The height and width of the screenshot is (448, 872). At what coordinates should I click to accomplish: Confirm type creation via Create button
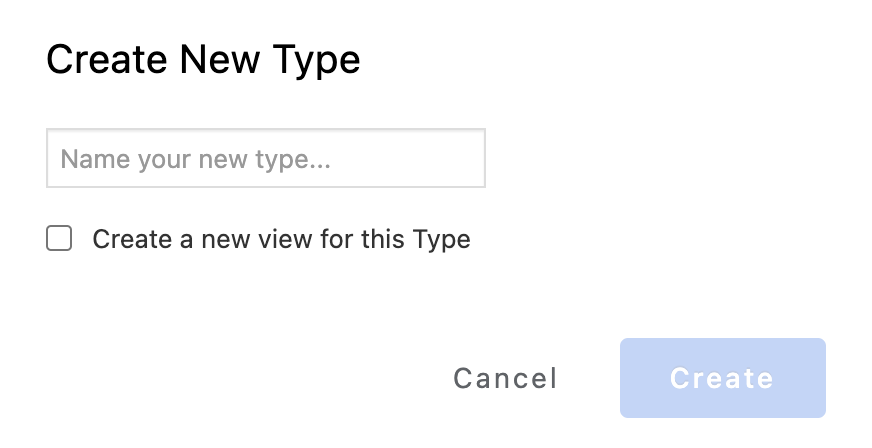[x=722, y=378]
